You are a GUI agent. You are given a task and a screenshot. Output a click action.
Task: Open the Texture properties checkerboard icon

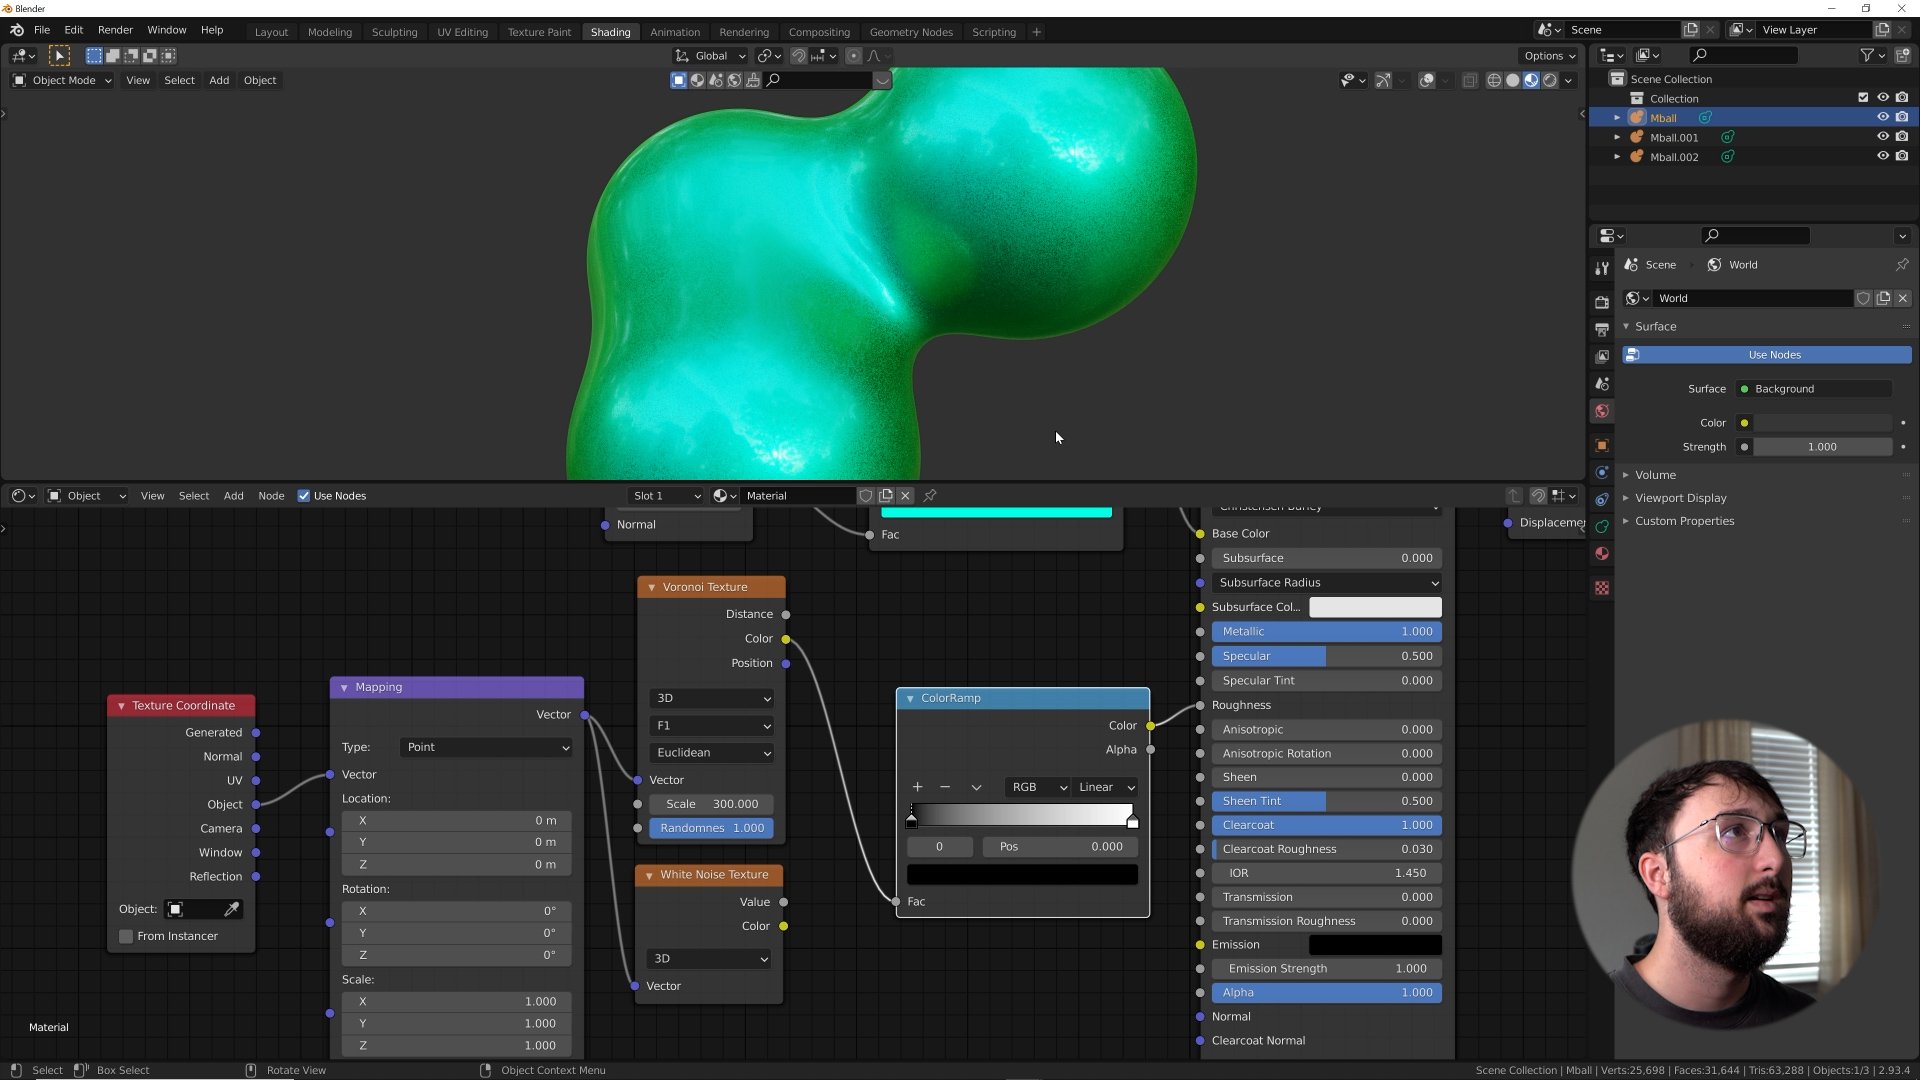[1602, 588]
